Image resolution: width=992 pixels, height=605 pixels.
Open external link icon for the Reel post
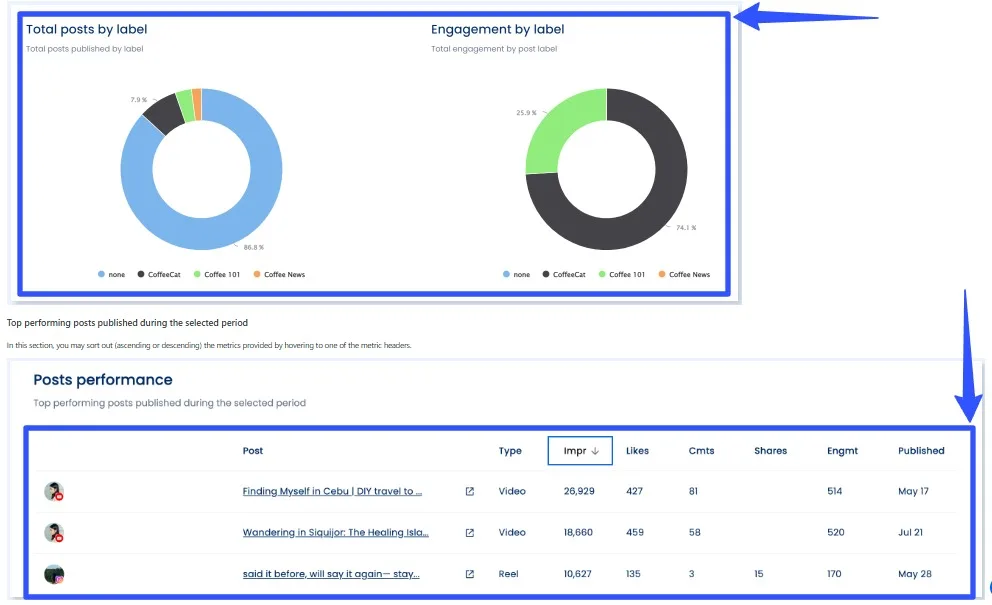coord(470,575)
